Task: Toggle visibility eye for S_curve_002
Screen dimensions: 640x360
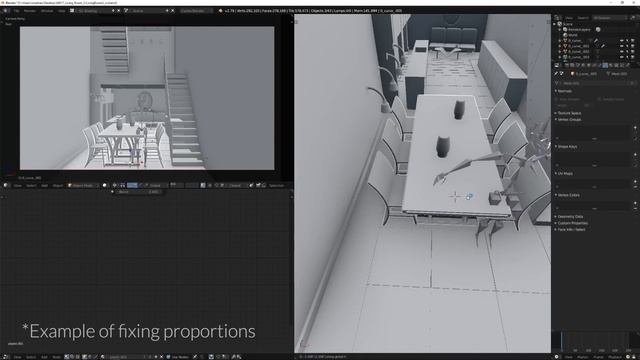Action: 622,51
